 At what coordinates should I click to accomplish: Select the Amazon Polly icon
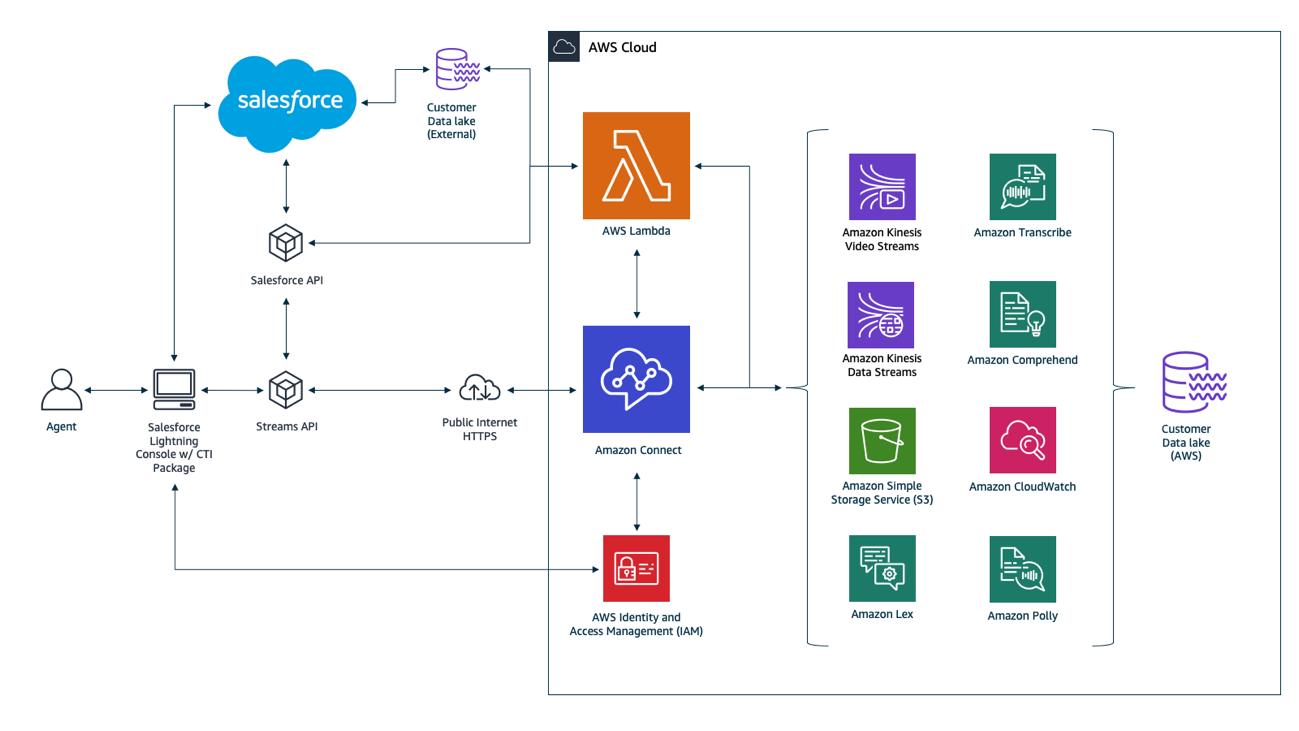point(1022,569)
